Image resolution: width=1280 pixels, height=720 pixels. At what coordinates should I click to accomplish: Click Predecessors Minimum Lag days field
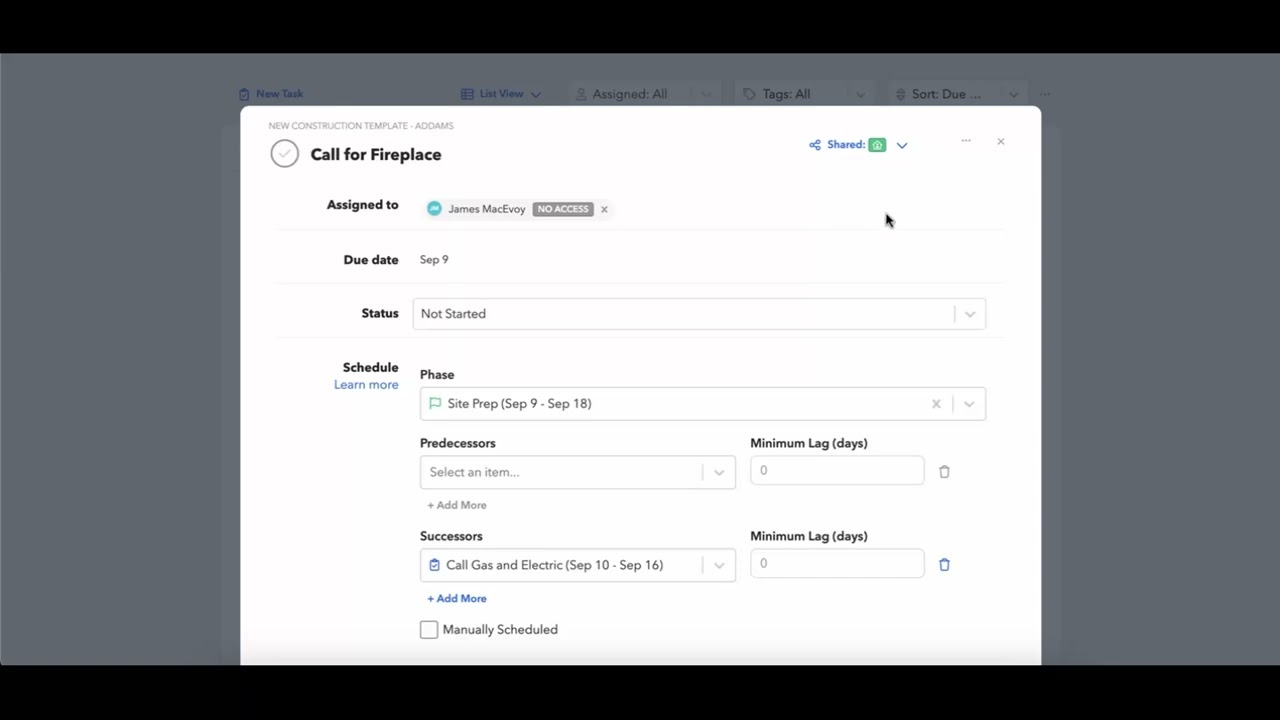837,470
